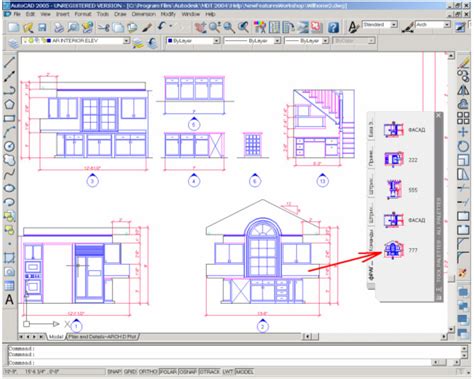Open the ByLayer linetype dropdown
Viewport: 474px width, 379px height.
click(277, 41)
